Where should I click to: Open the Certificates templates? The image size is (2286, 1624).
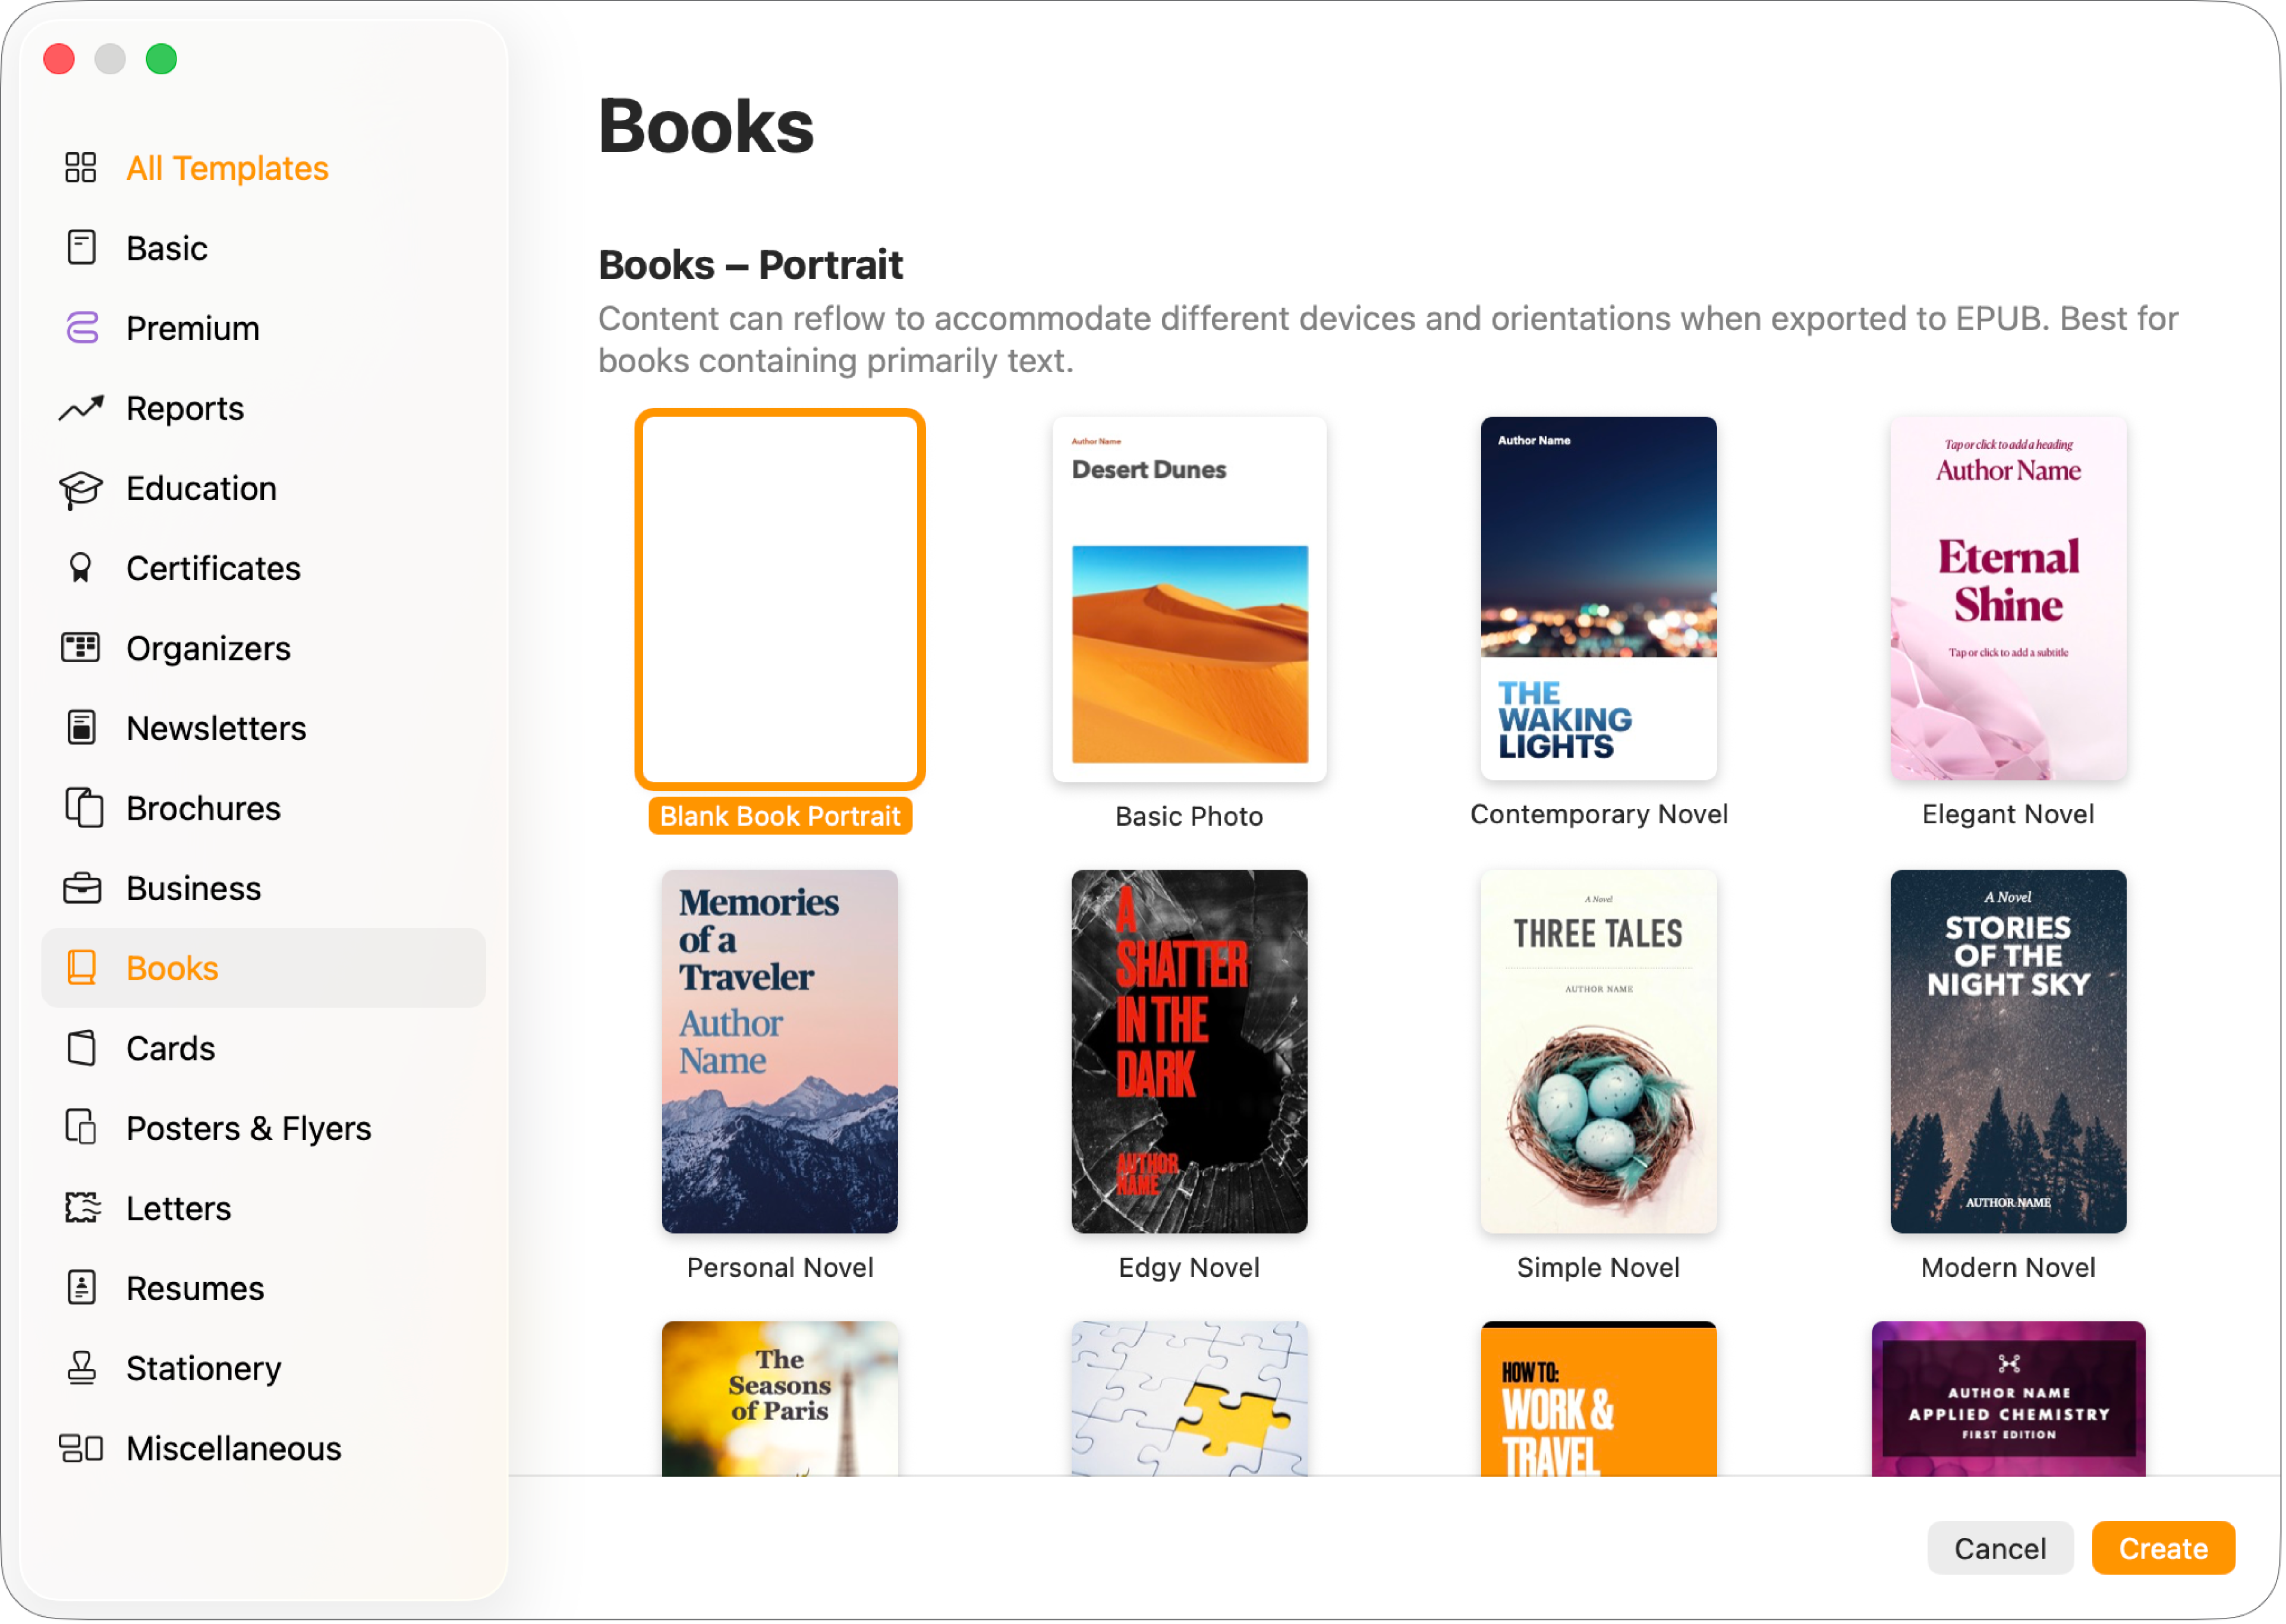(212, 568)
